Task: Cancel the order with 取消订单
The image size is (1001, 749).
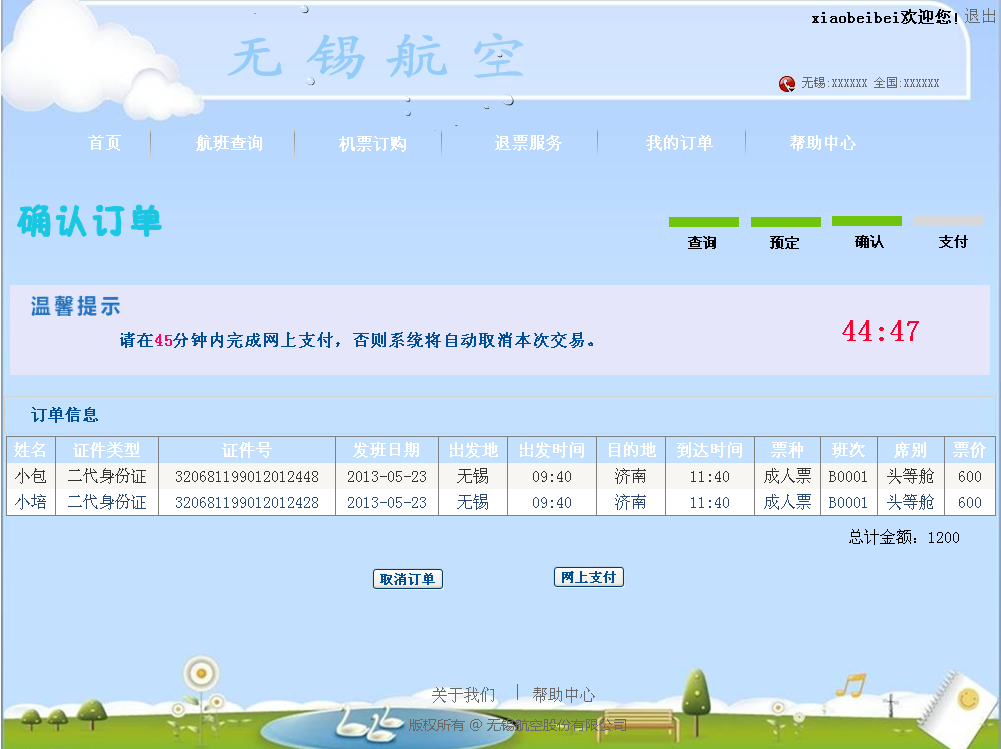Action: click(x=408, y=579)
